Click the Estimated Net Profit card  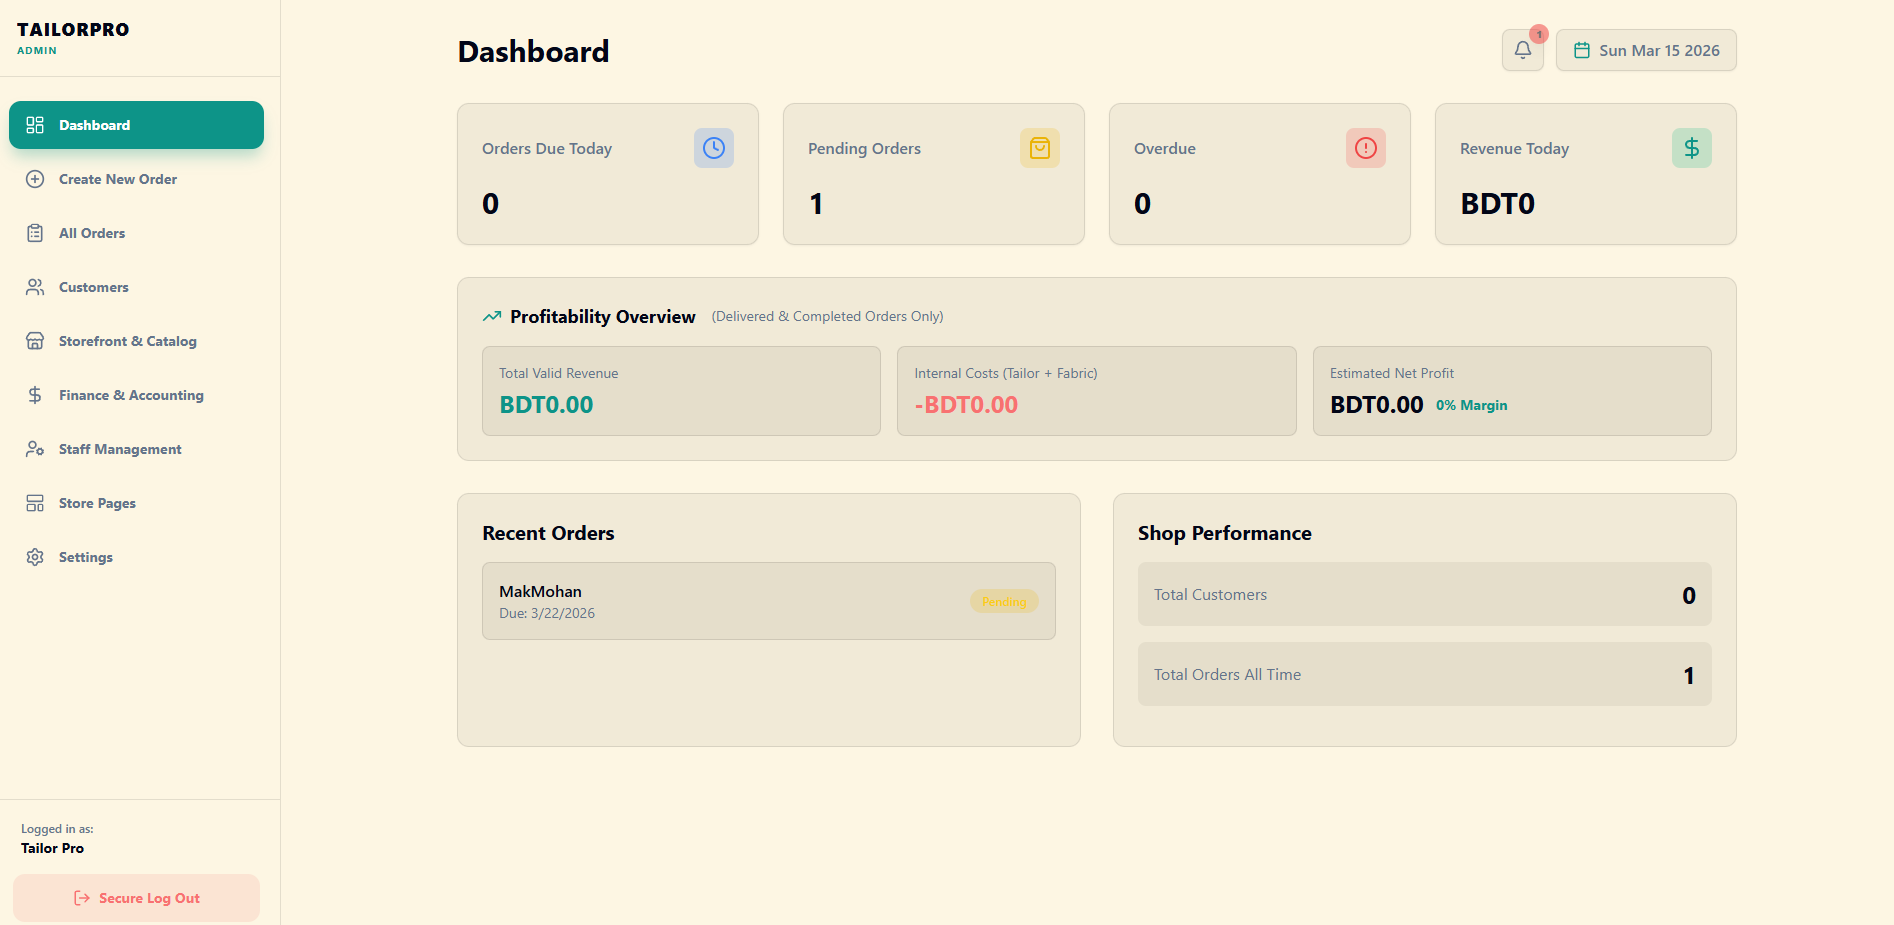tap(1511, 391)
